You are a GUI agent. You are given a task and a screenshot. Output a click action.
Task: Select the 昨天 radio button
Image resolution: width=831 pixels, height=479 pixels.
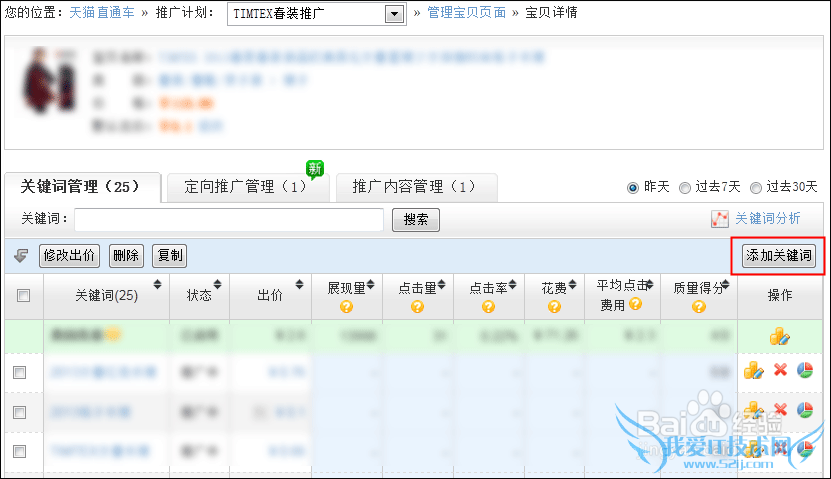tap(633, 188)
